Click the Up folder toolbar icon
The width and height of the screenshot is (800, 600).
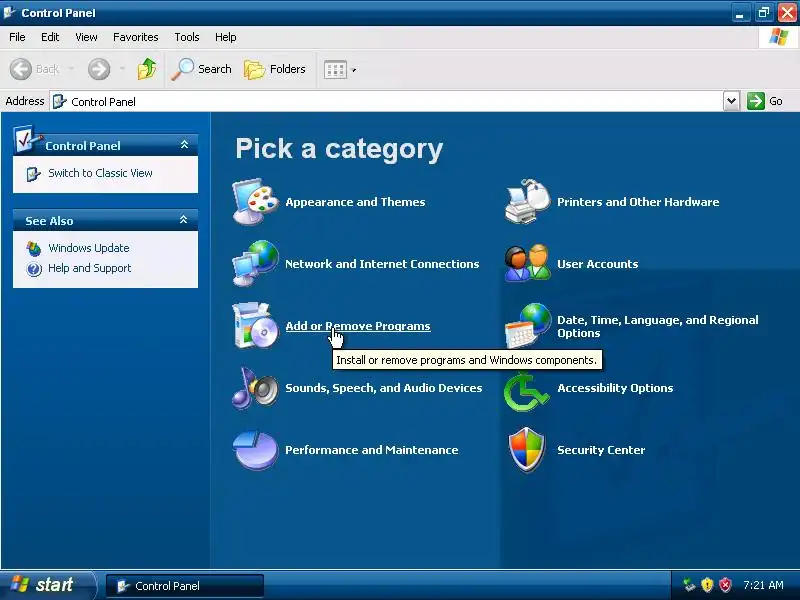(x=146, y=69)
